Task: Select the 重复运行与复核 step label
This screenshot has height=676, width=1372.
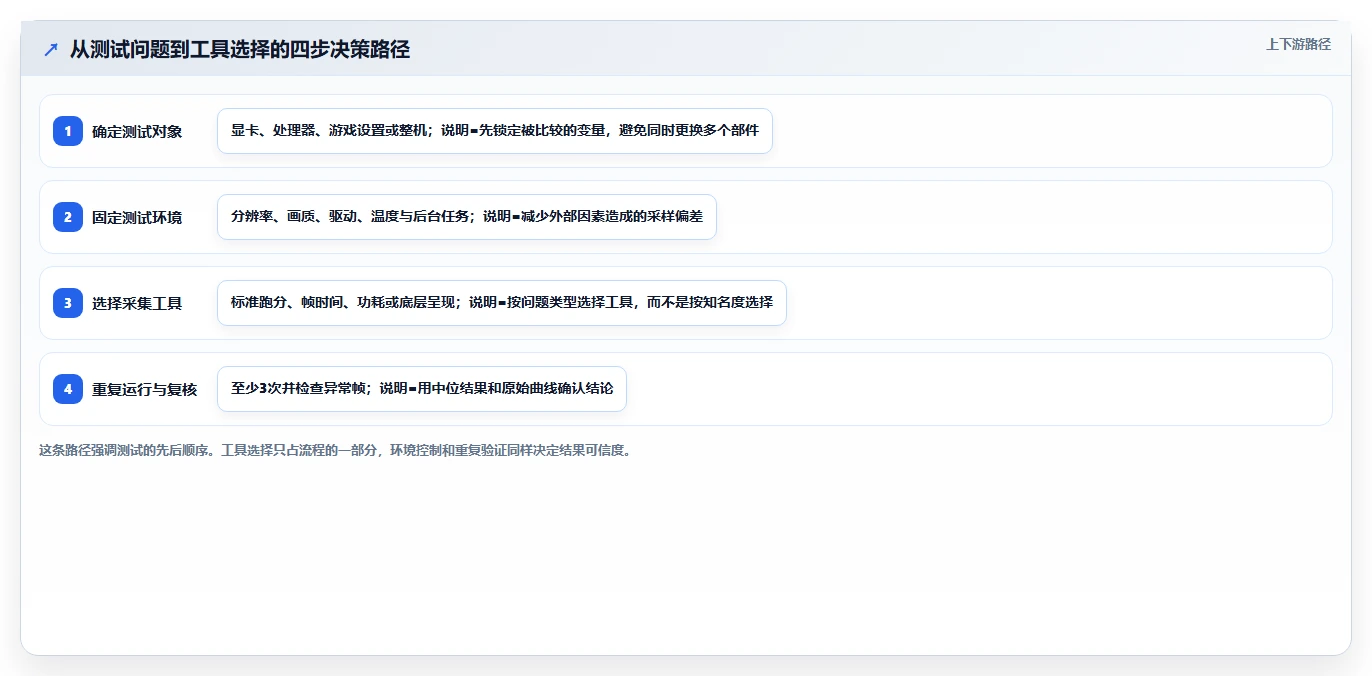Action: [x=145, y=389]
